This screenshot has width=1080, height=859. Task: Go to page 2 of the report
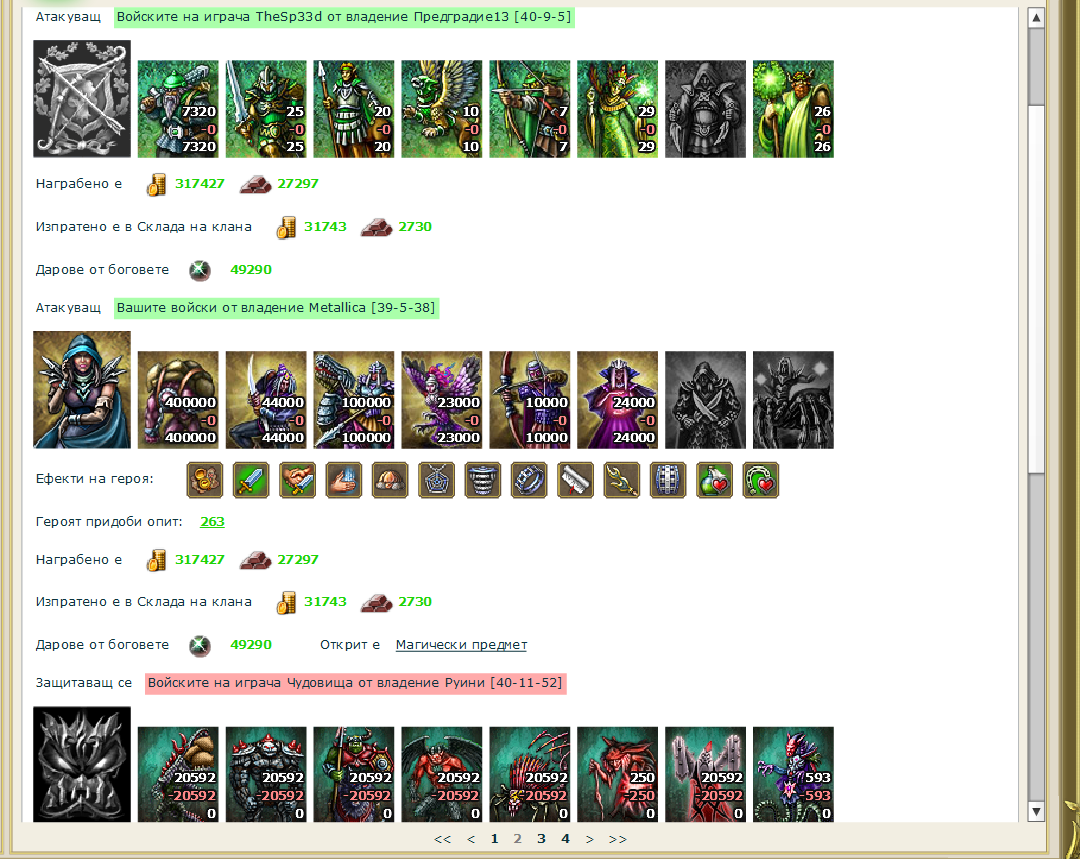pyautogui.click(x=517, y=838)
